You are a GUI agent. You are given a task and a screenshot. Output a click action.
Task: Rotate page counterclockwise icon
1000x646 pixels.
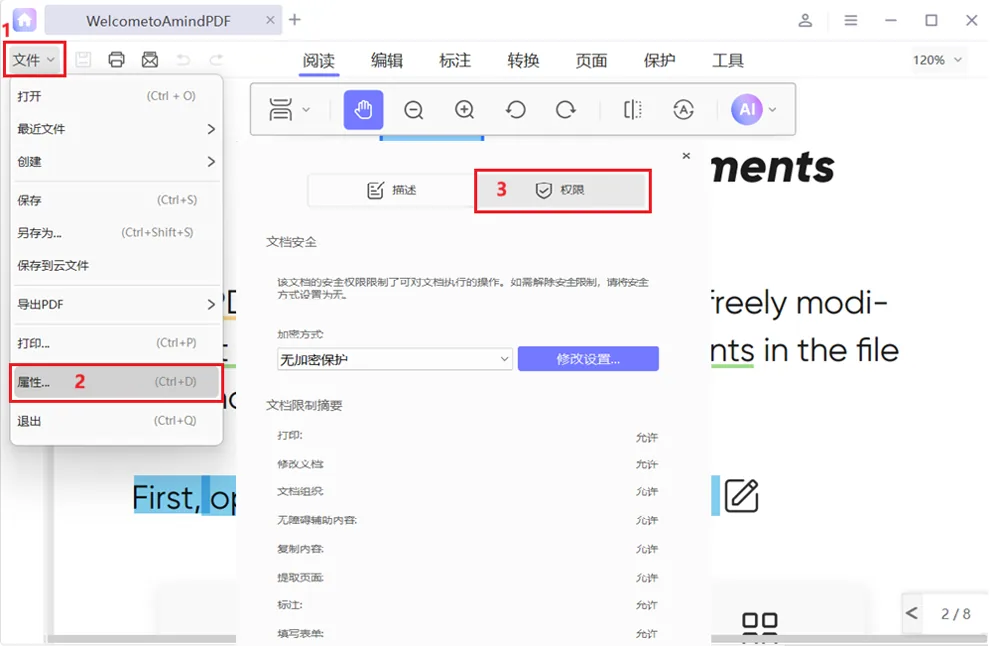515,110
